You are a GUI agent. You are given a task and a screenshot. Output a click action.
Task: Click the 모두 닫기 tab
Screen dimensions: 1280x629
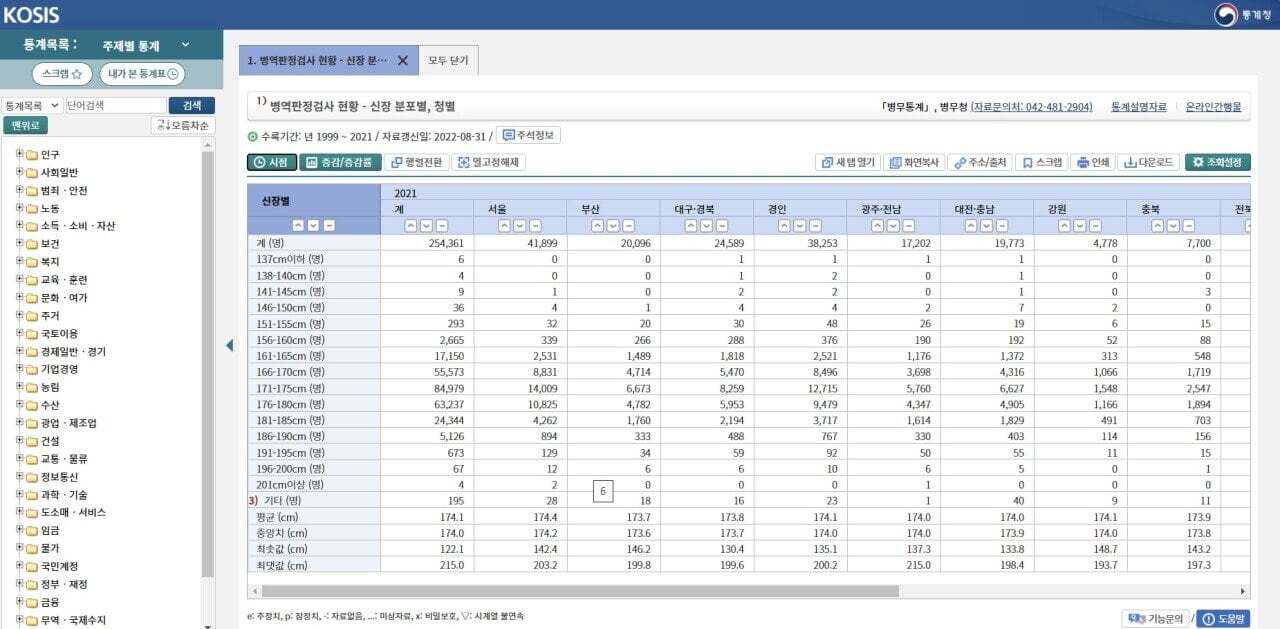(x=448, y=60)
